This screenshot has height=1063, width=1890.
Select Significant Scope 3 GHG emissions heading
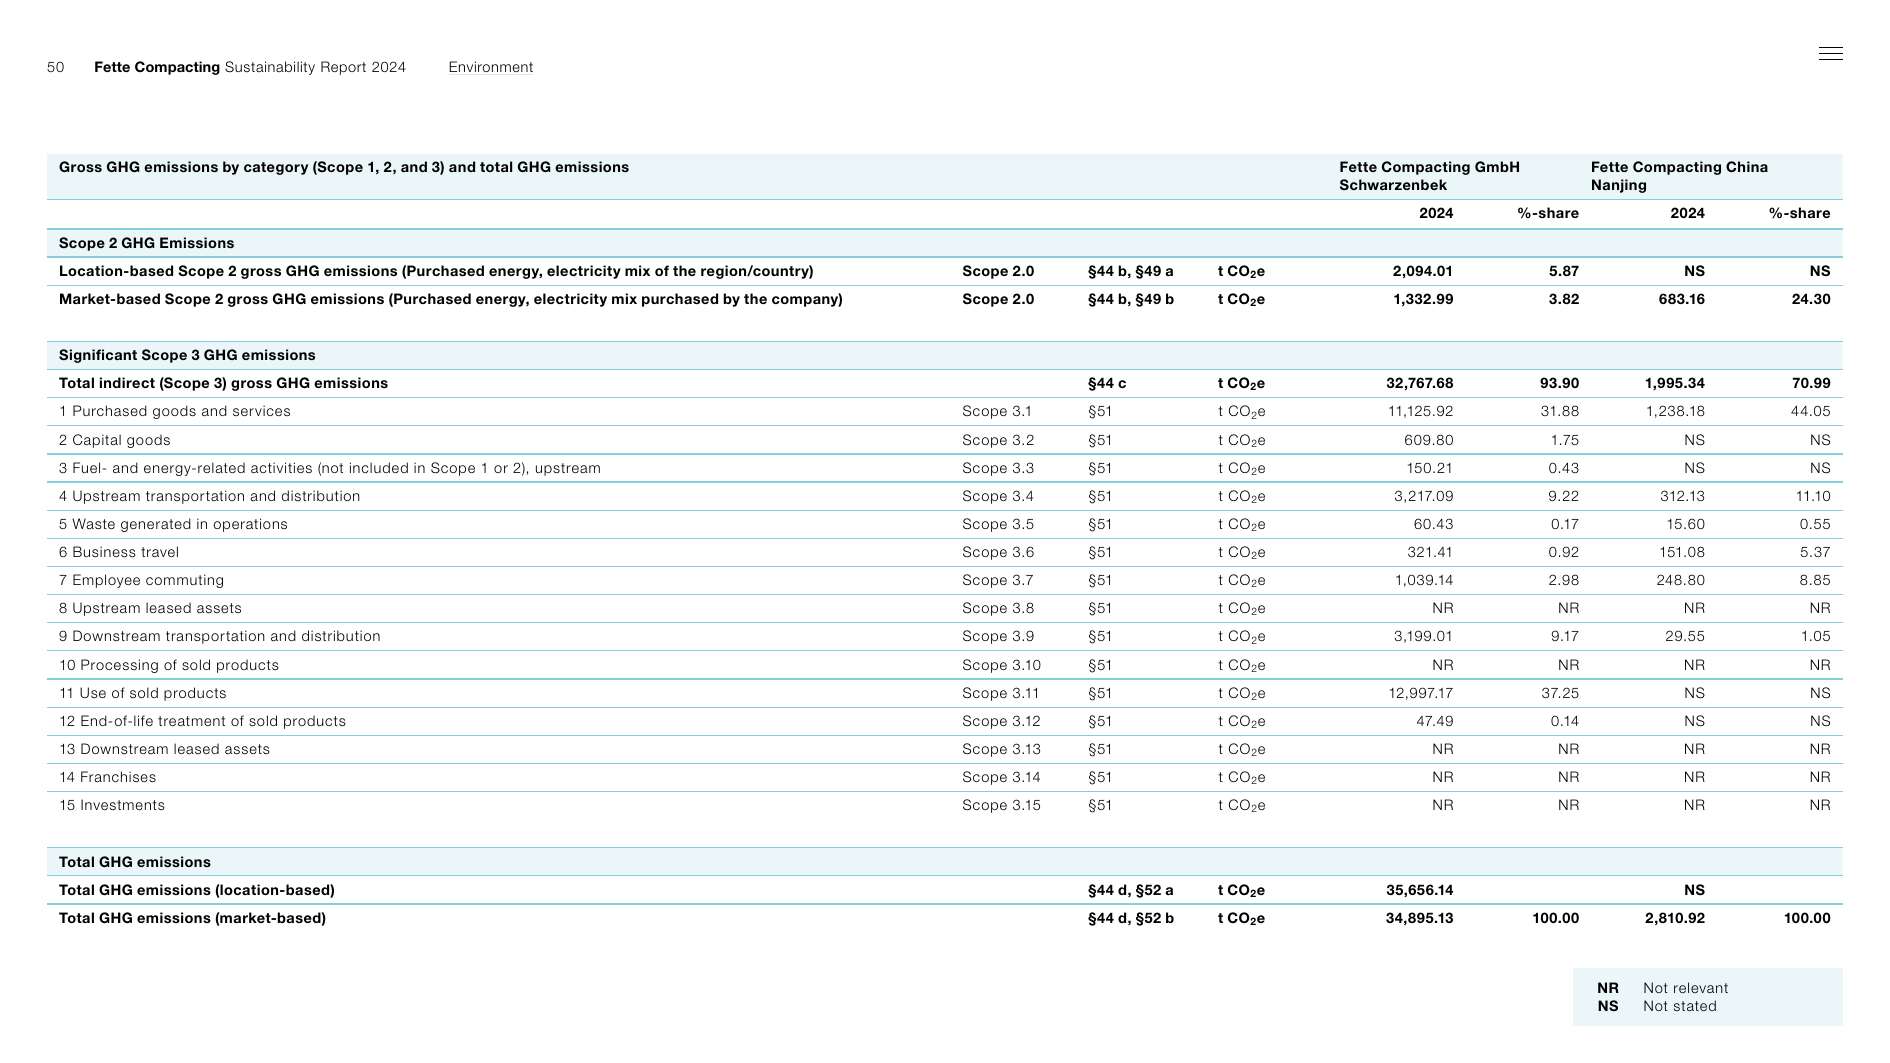click(187, 355)
